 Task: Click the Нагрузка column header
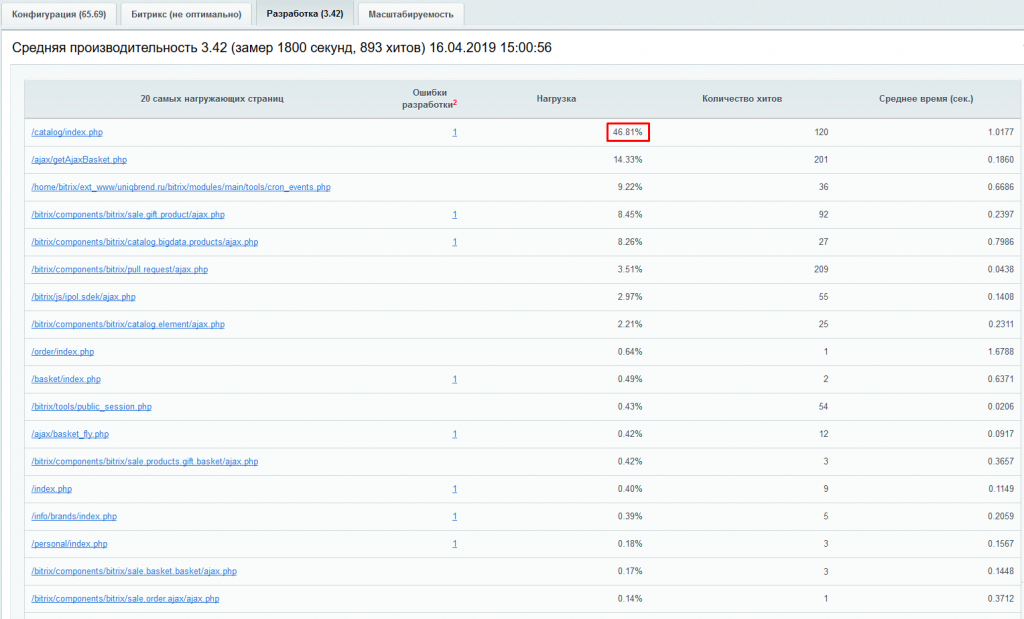pos(556,99)
